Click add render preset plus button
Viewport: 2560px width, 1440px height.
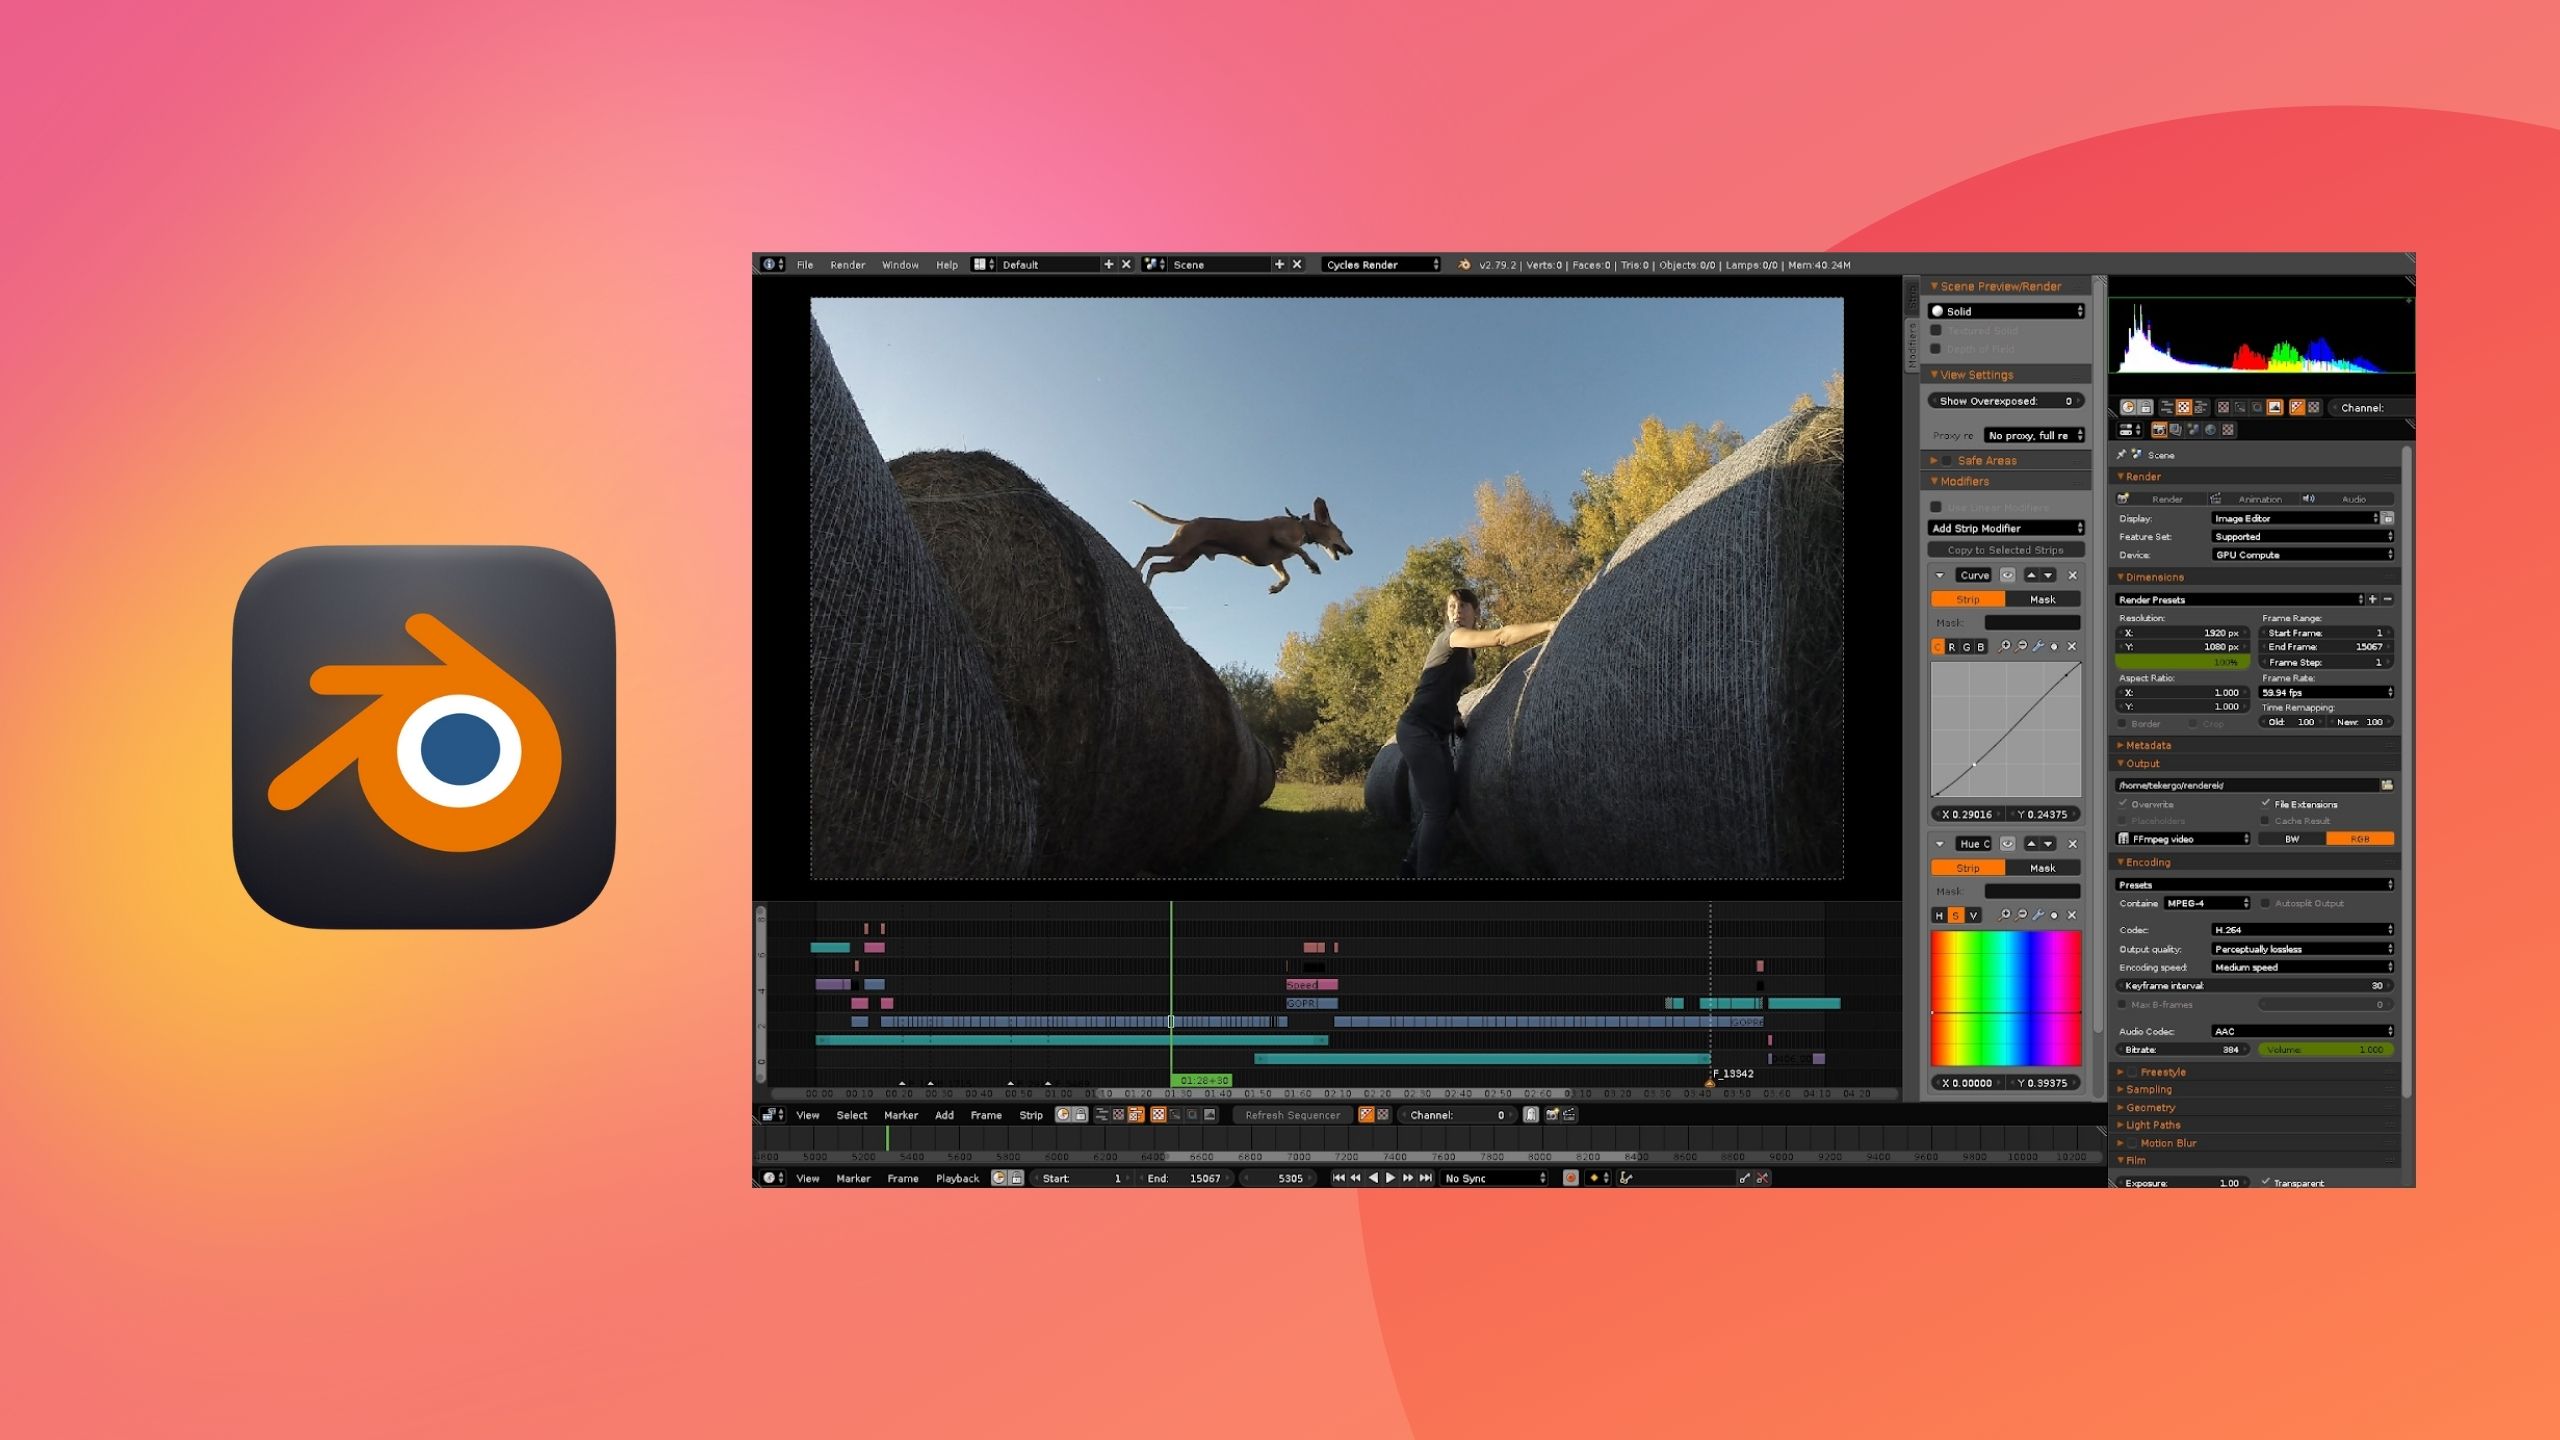(x=2372, y=599)
